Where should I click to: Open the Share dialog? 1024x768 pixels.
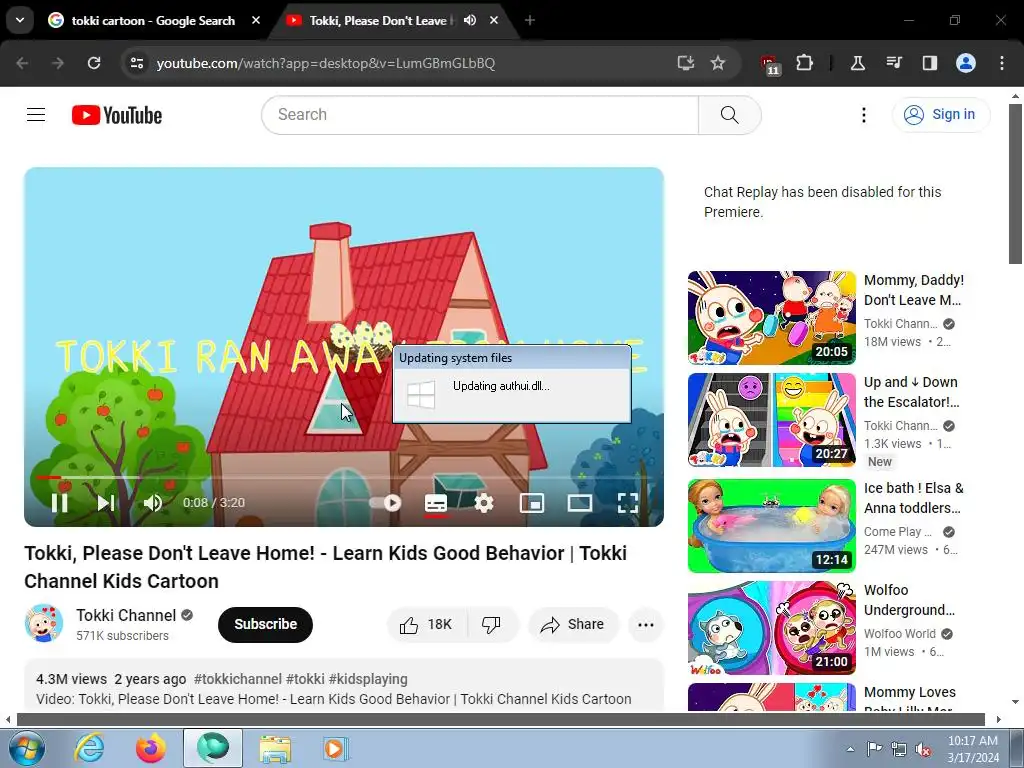(573, 624)
